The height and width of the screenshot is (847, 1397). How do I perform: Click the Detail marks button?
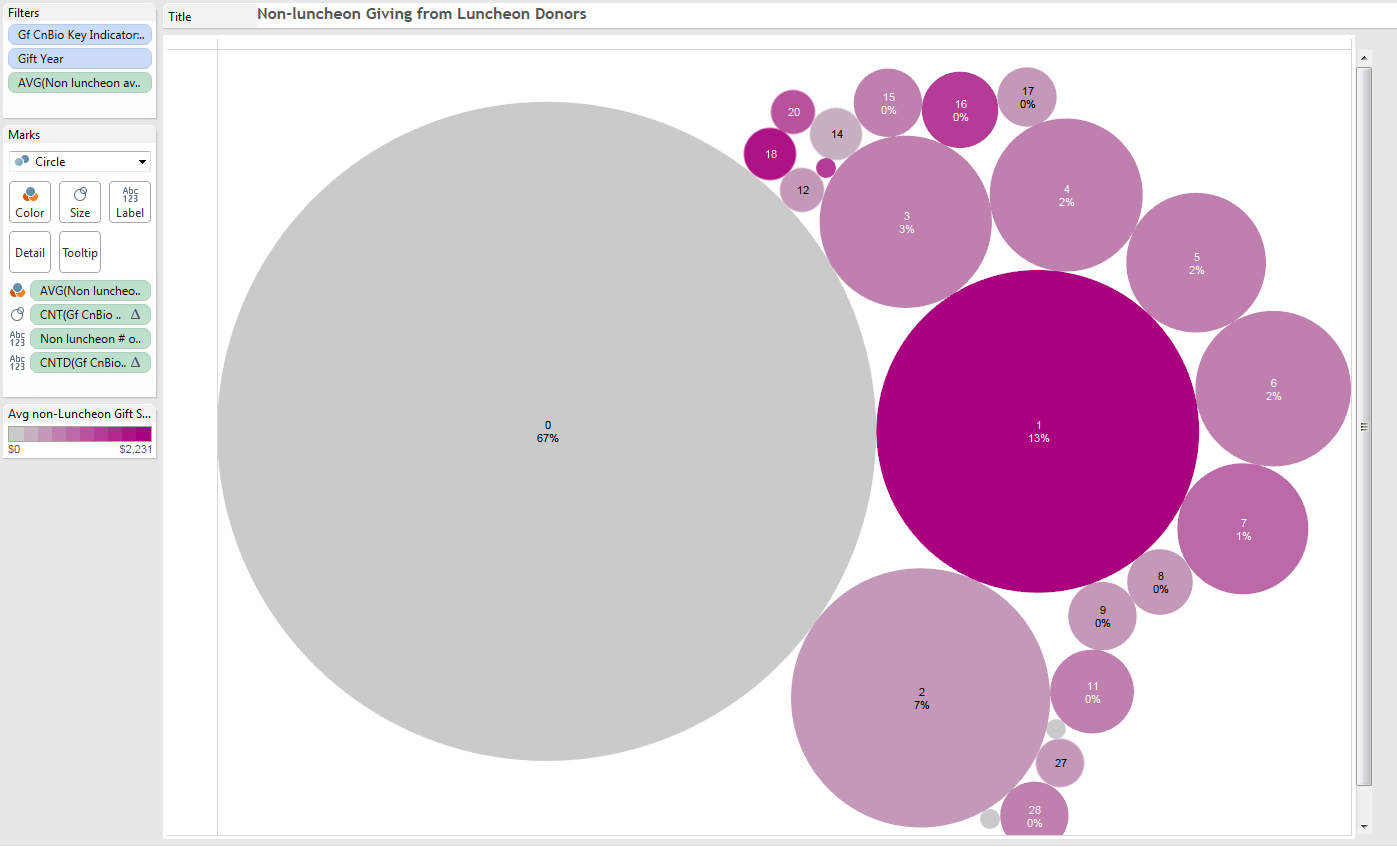[x=30, y=252]
